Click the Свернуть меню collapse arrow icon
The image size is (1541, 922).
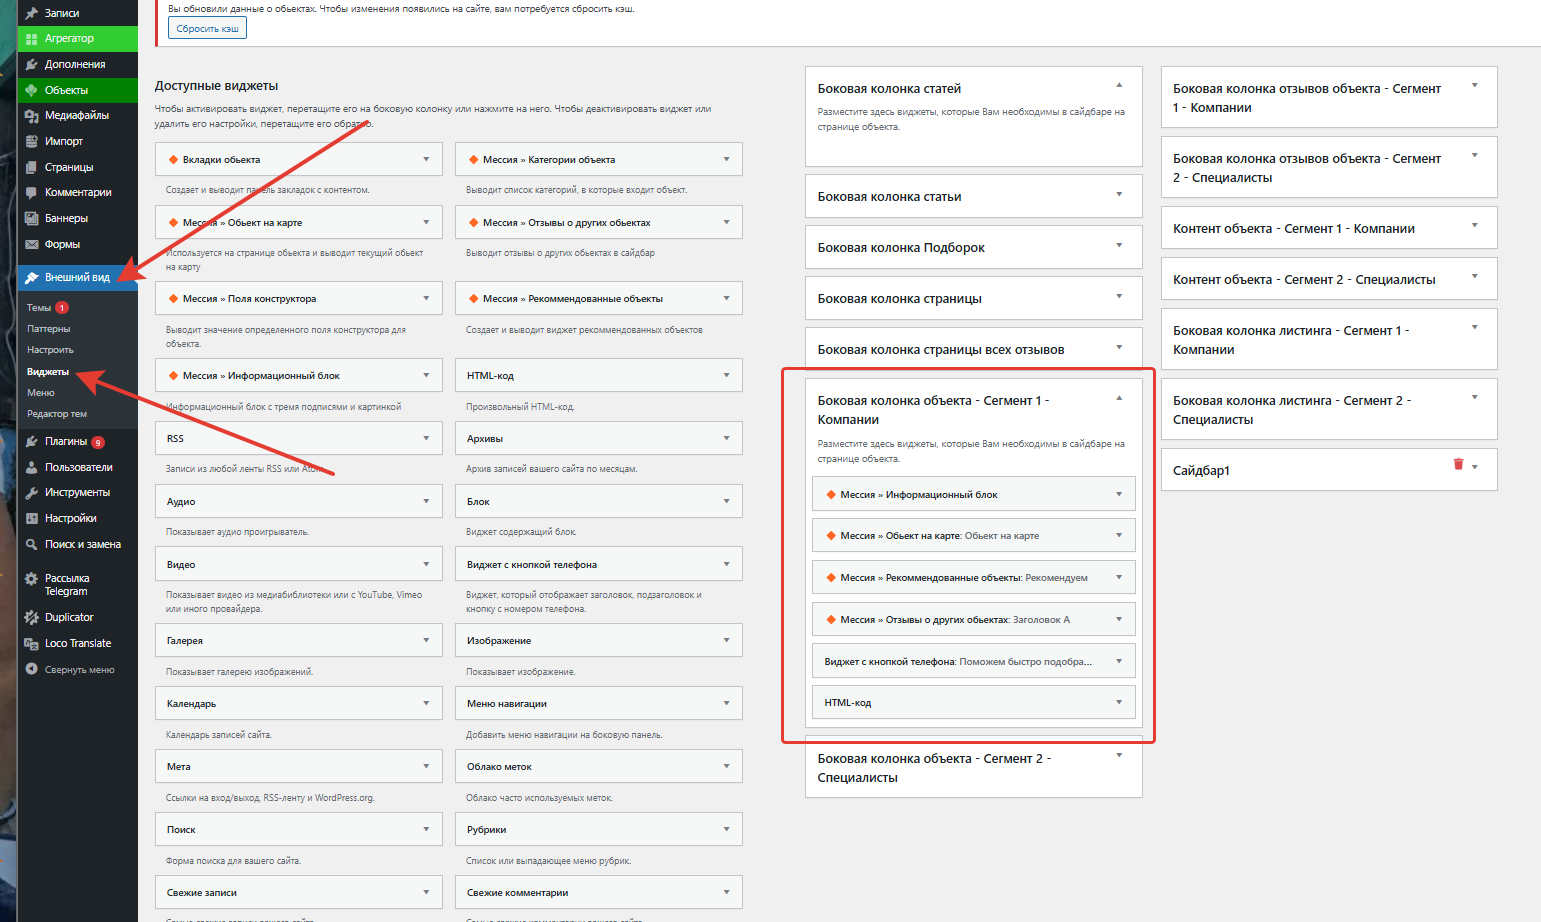[x=32, y=670]
